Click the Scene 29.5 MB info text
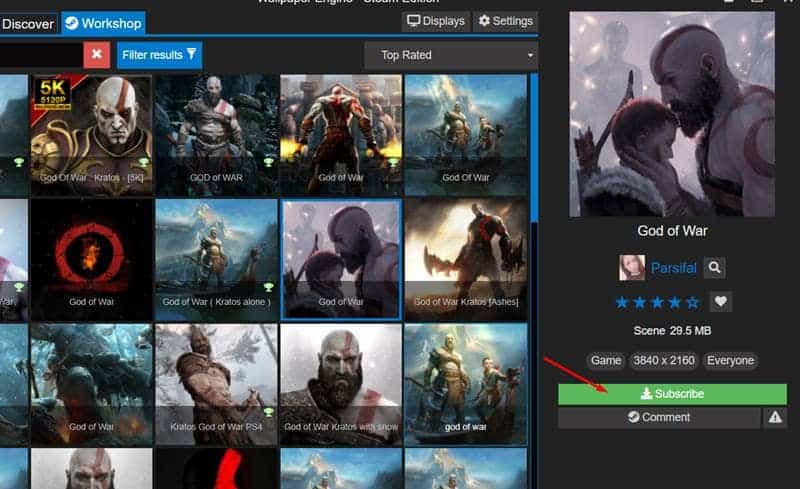Viewport: 800px width, 489px height. click(672, 331)
